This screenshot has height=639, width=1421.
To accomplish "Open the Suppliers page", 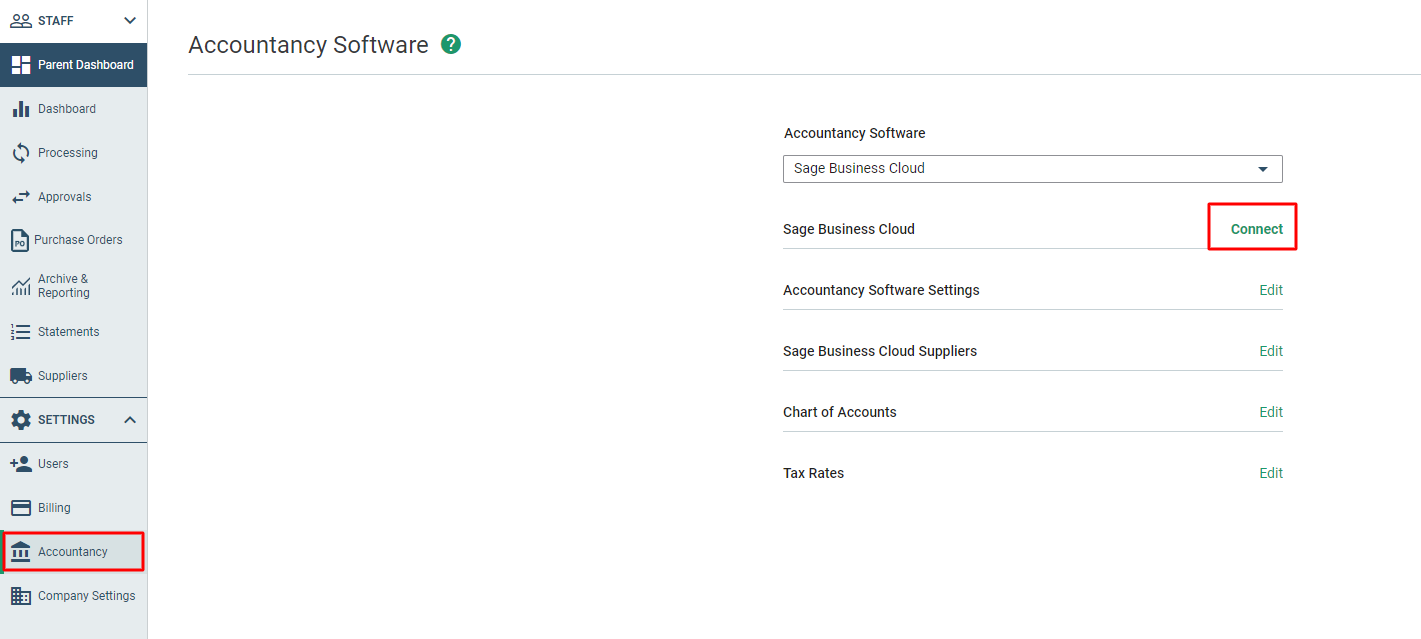I will pos(74,376).
